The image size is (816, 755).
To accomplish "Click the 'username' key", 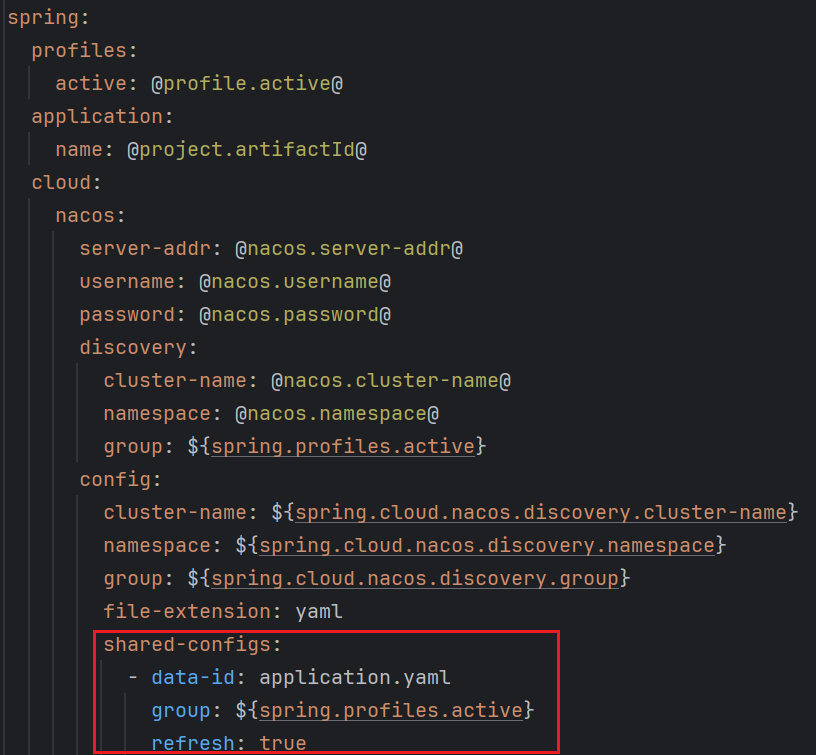I will [x=126, y=281].
